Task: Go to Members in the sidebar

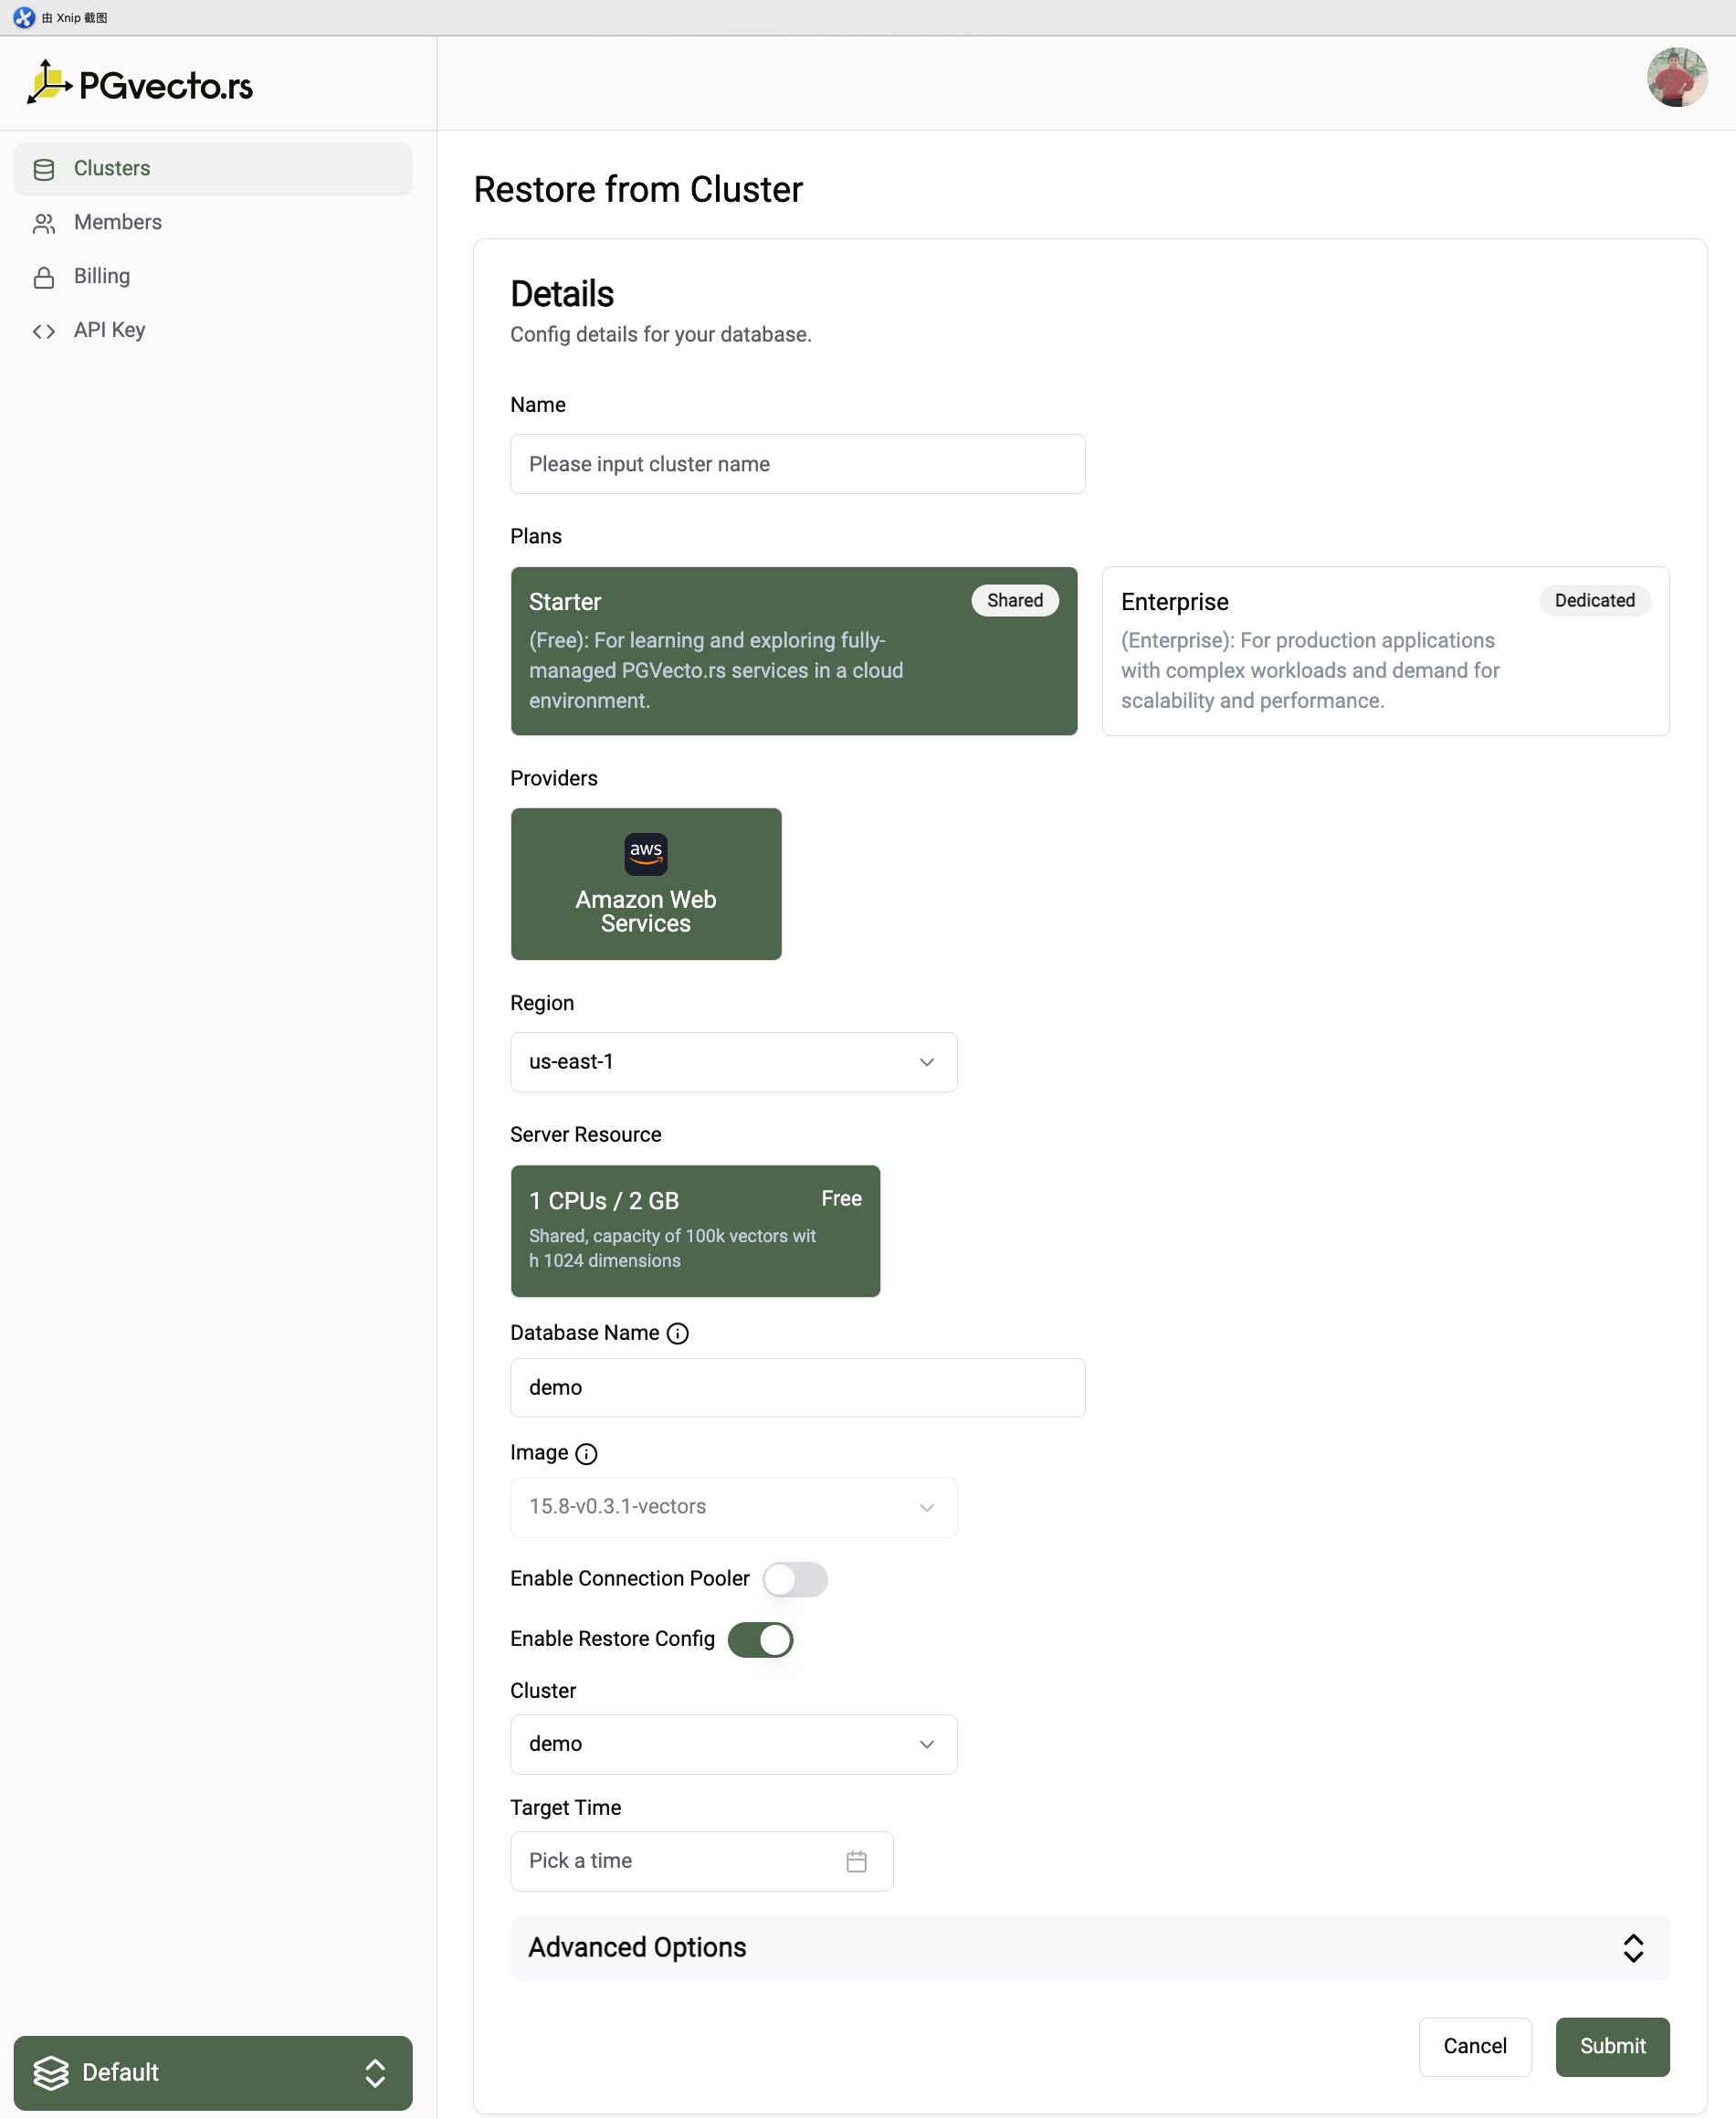Action: 117,222
